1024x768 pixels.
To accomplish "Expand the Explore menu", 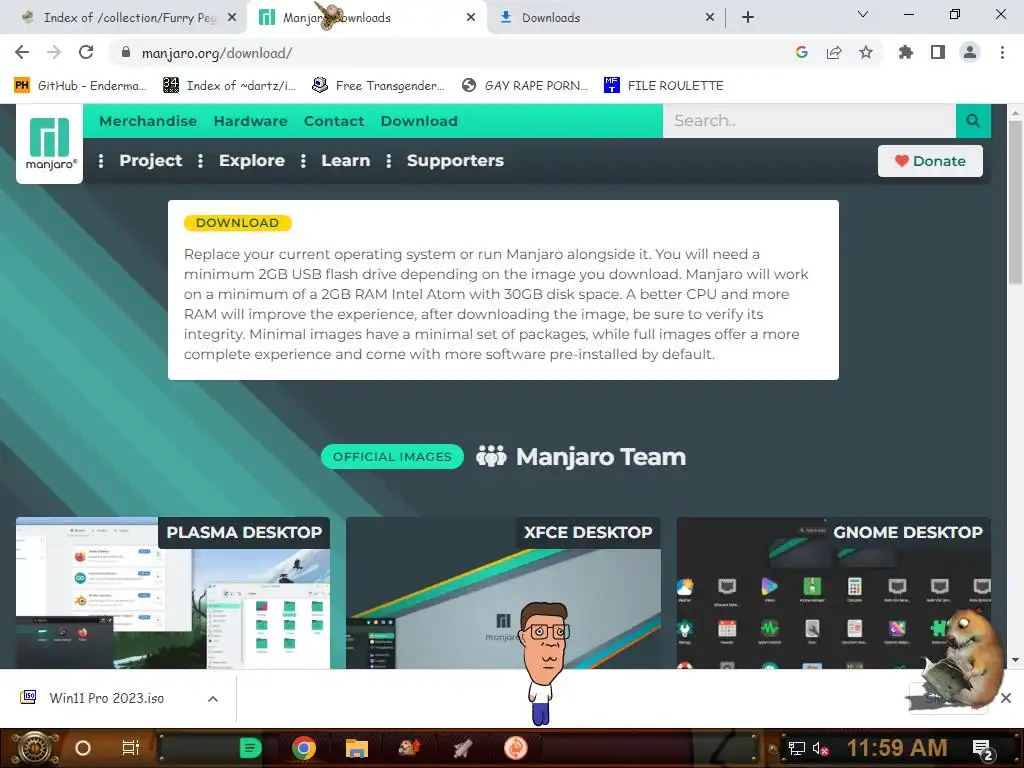I will [251, 161].
